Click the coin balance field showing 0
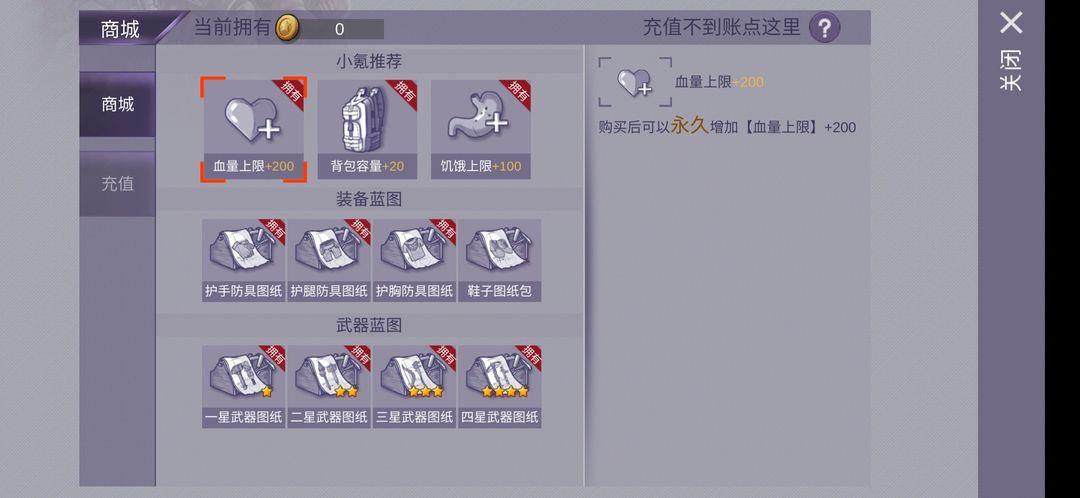Screen dimensions: 1080x498 [340, 29]
